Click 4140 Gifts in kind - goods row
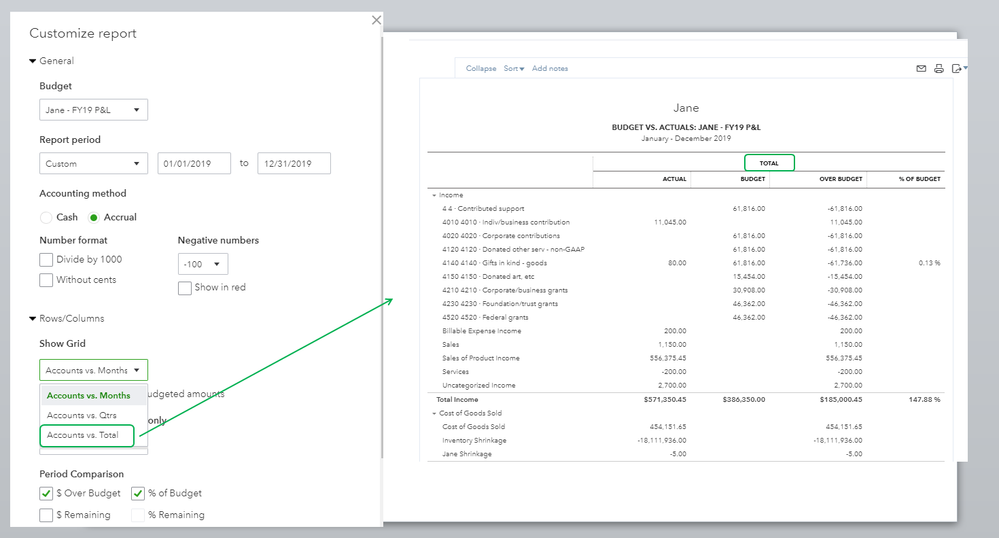The image size is (999, 538). (686, 263)
